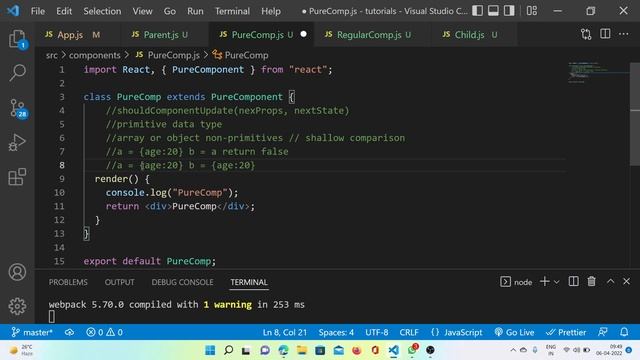The image size is (640, 360).
Task: Synchronize changes cloud icon in status bar
Action: [69, 332]
